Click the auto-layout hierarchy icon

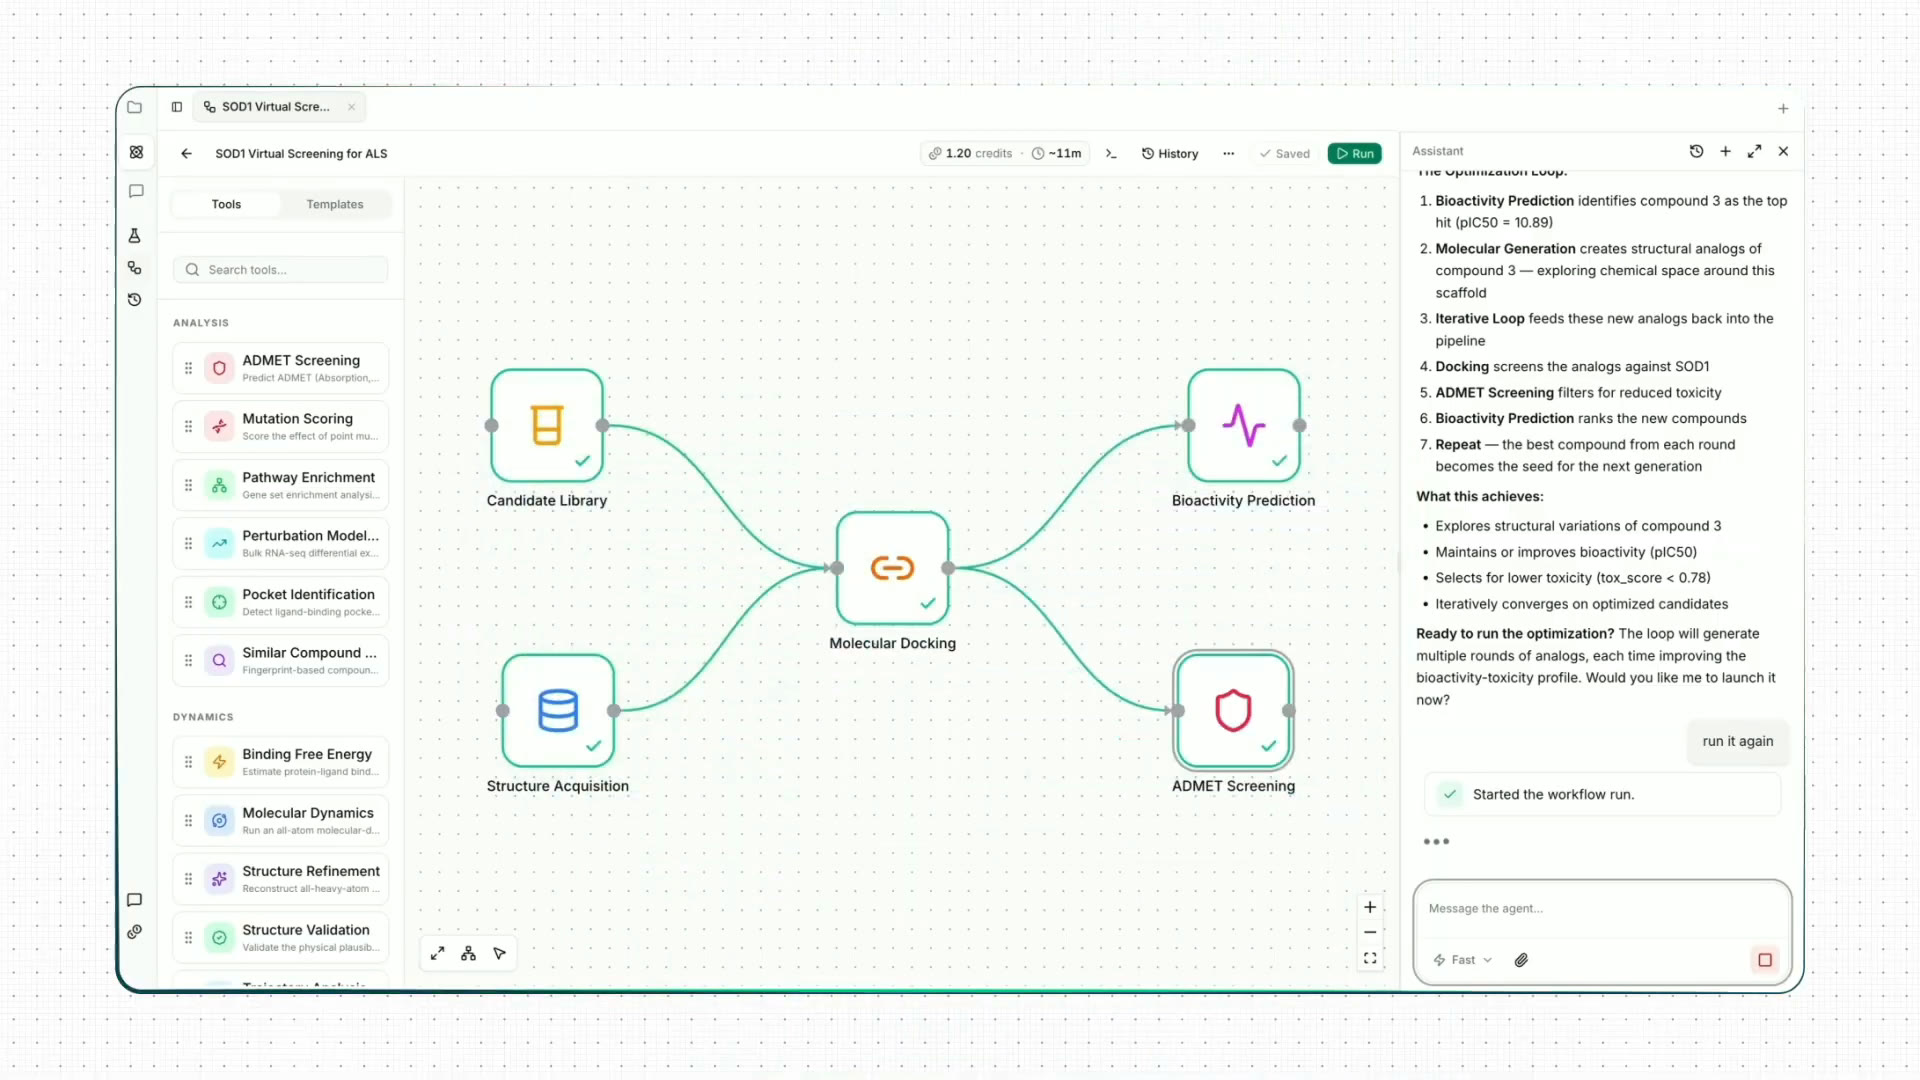pos(469,953)
